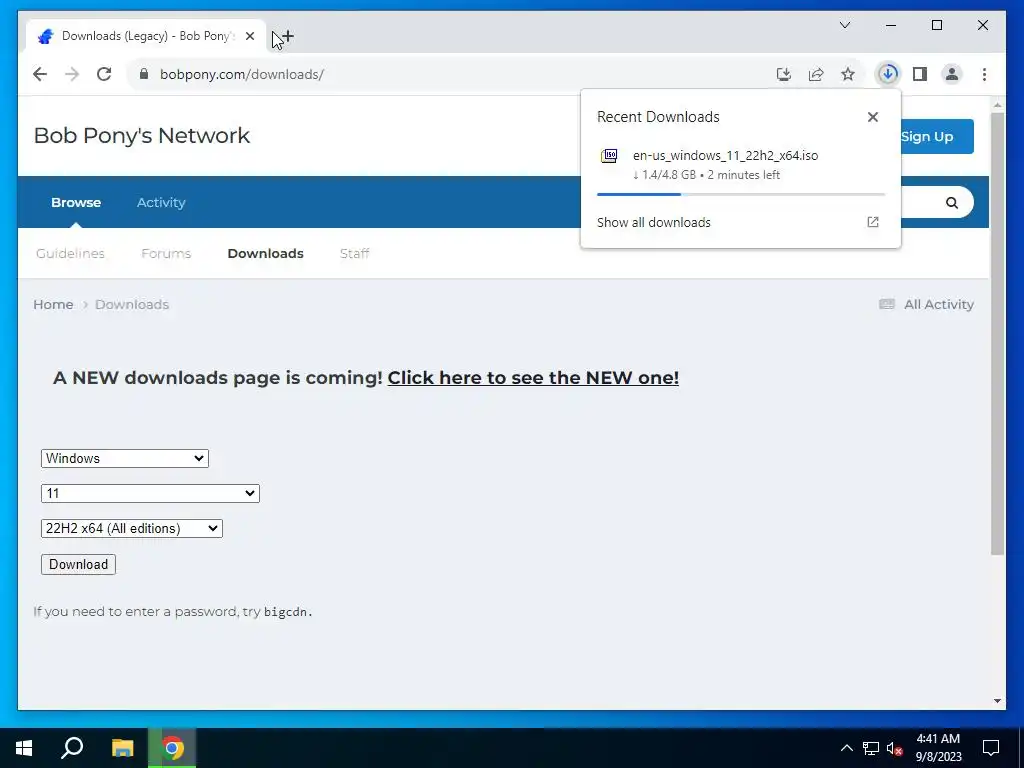
Task: Open the Click here to see the NEW one link
Action: (533, 377)
